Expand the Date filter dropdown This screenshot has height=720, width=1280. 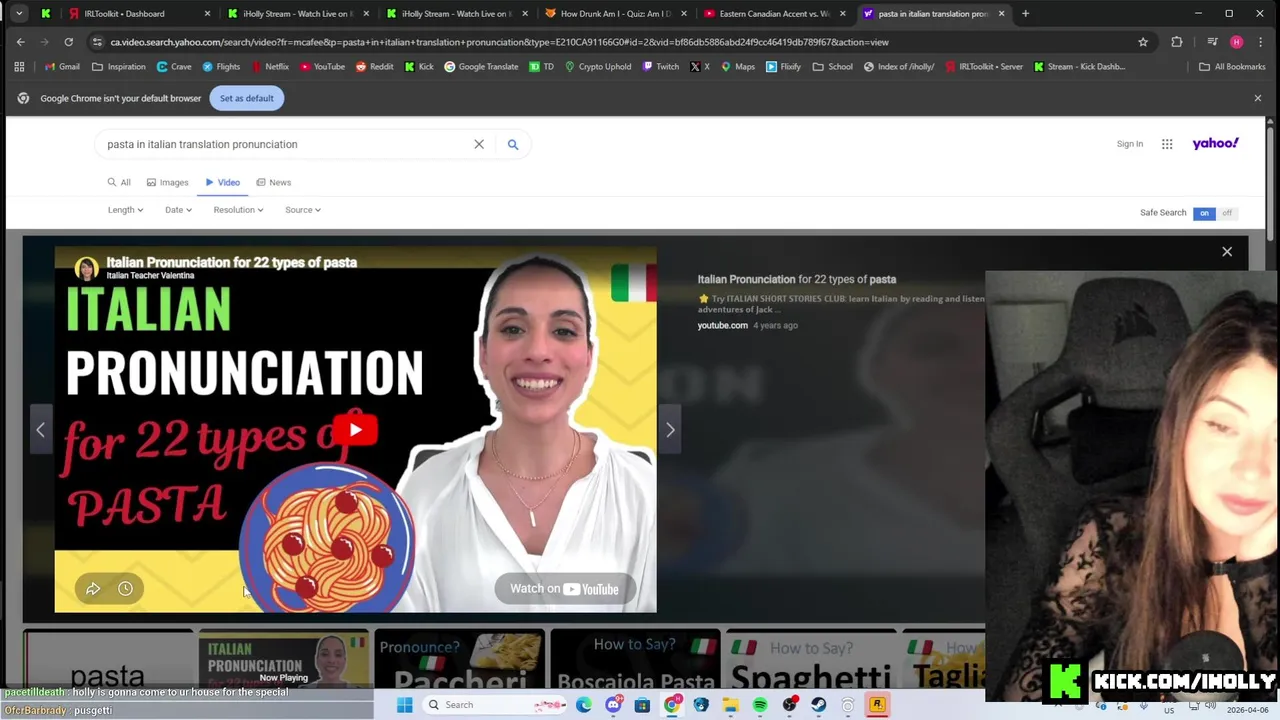tap(178, 210)
